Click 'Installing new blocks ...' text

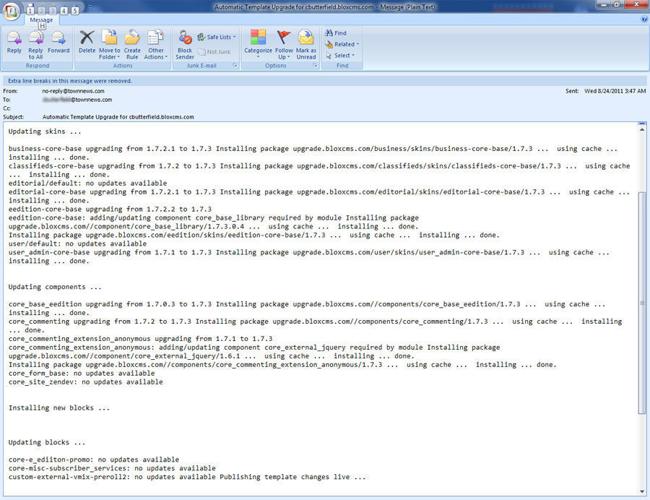point(59,408)
